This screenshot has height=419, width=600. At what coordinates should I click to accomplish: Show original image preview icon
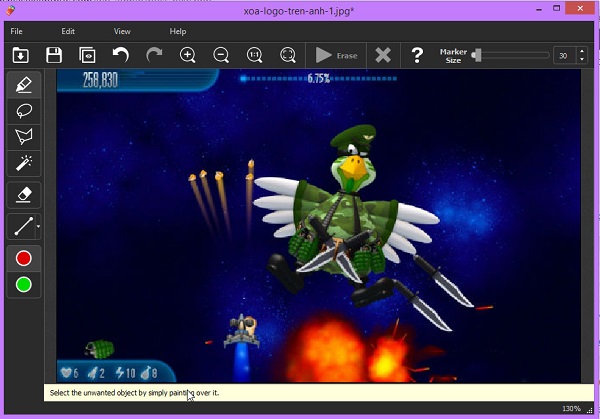[x=87, y=55]
